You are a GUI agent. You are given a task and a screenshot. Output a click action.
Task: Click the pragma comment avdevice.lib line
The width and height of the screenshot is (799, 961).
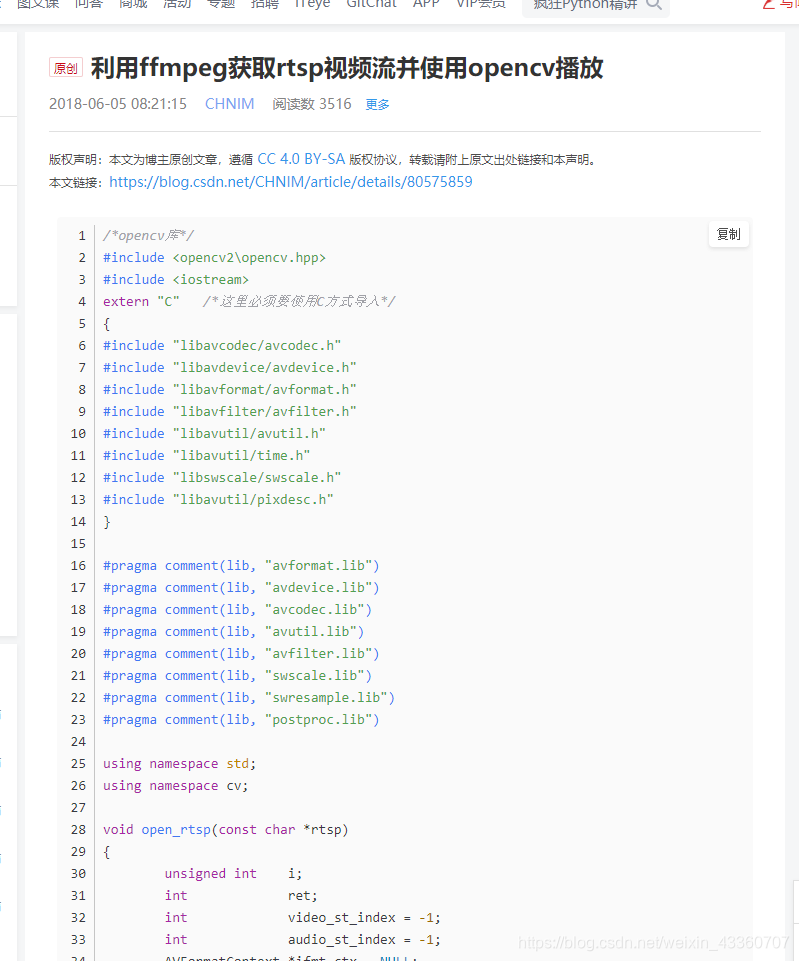241,588
